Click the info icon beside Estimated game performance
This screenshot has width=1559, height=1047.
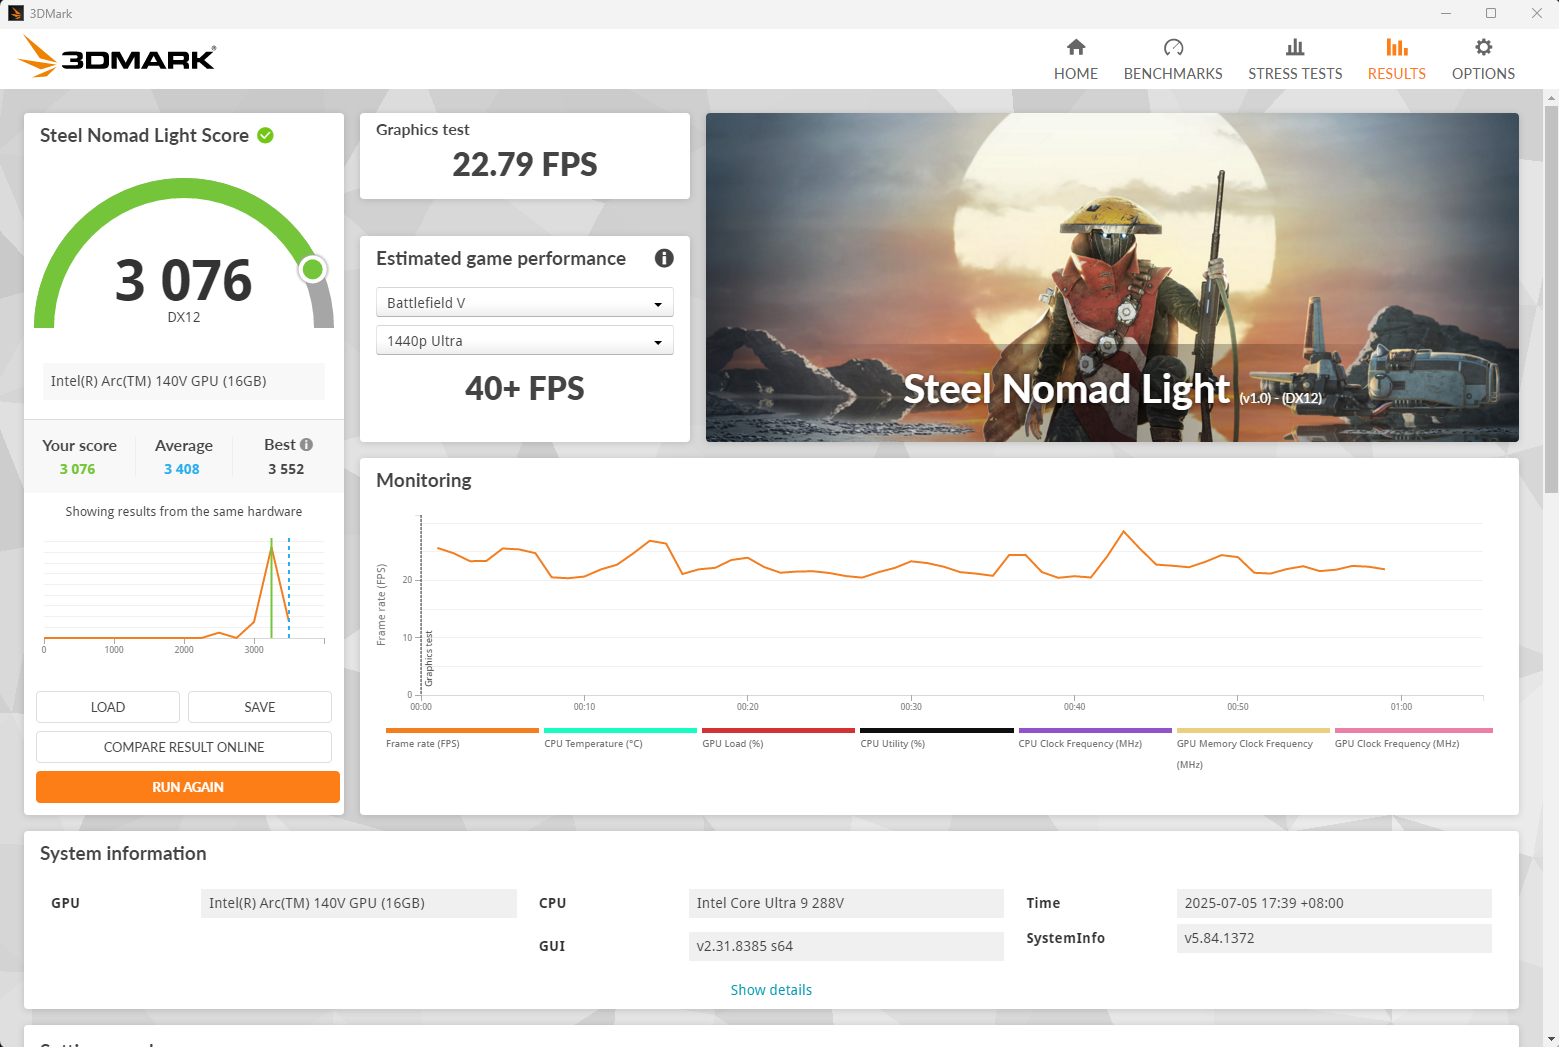664,258
